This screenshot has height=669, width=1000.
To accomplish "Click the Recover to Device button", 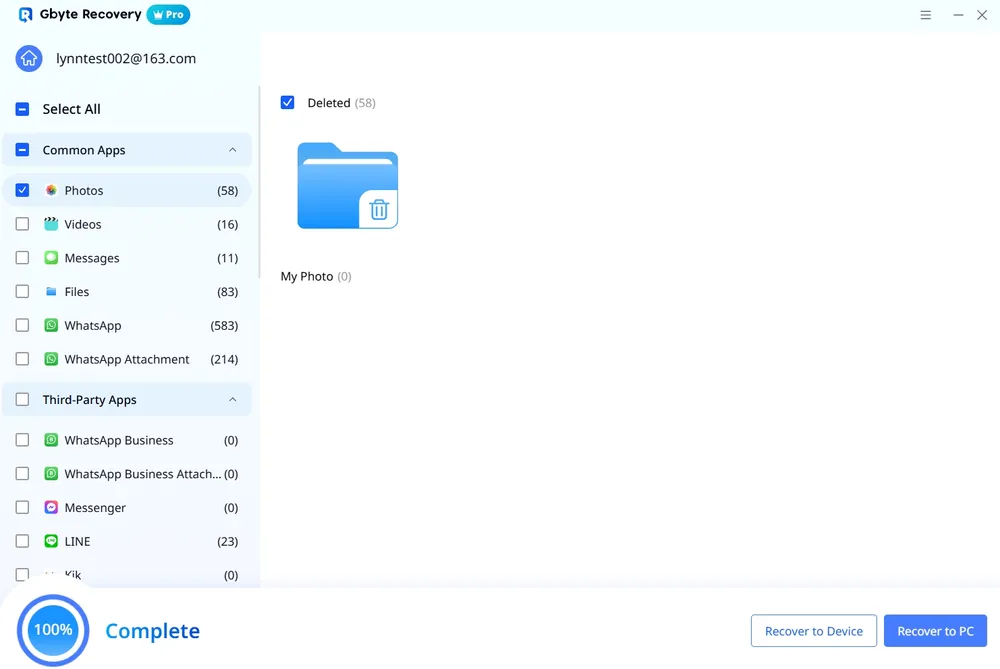I will click(x=814, y=631).
